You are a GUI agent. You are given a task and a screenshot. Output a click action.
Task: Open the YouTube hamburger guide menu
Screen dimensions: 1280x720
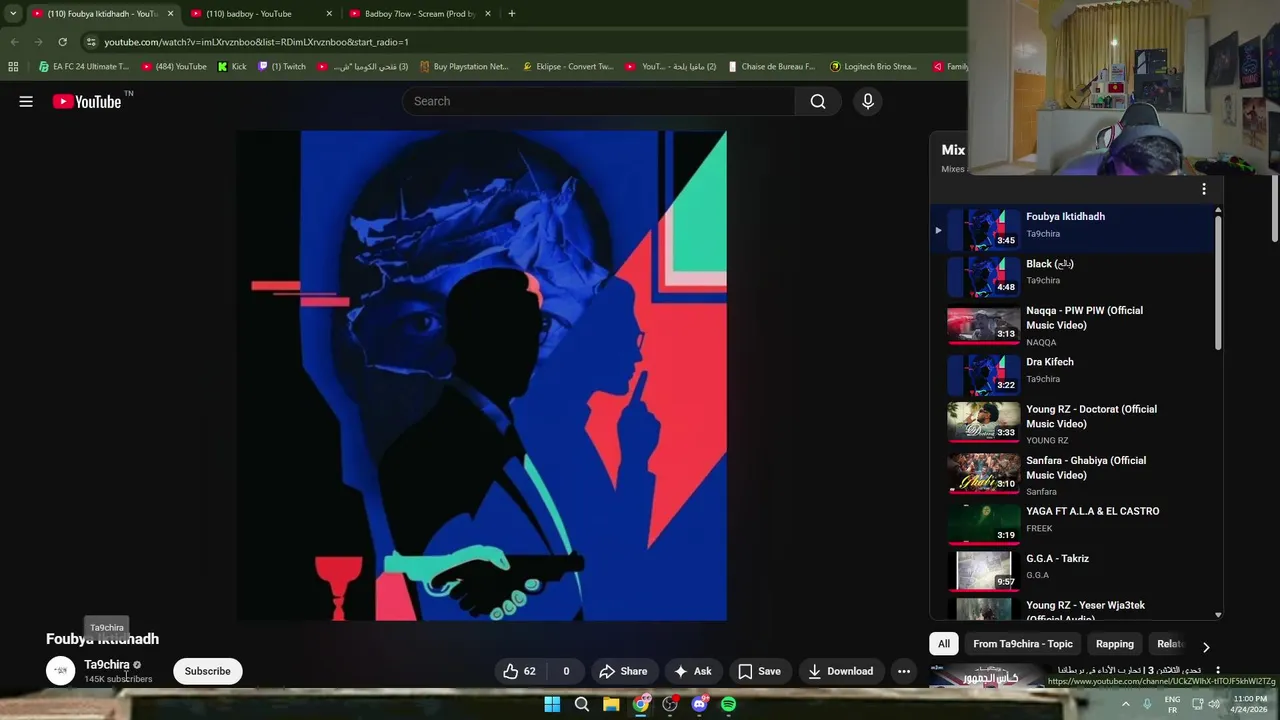pos(26,101)
